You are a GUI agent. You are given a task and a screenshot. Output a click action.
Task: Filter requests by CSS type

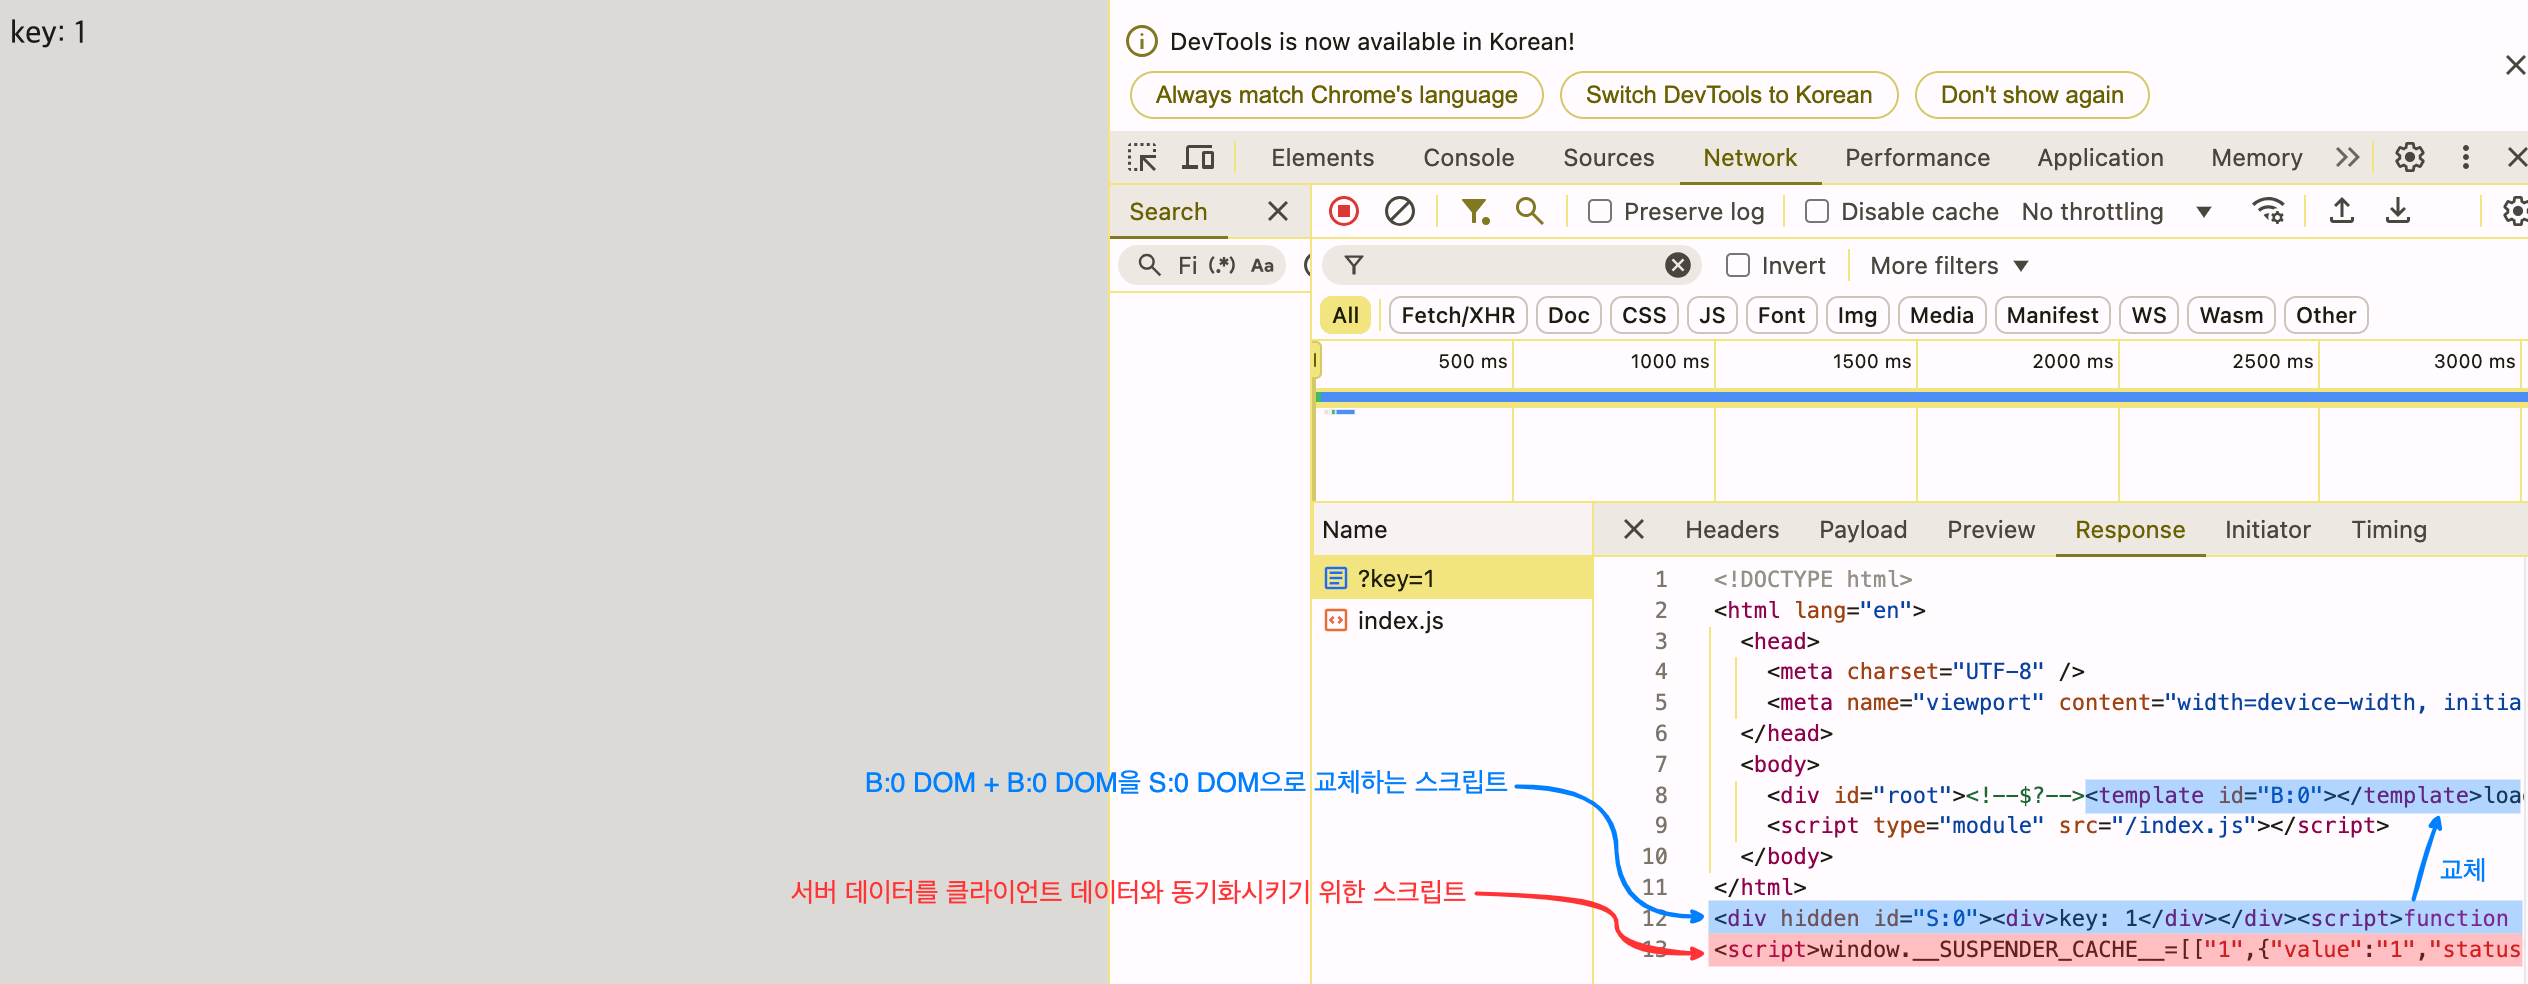click(1644, 315)
